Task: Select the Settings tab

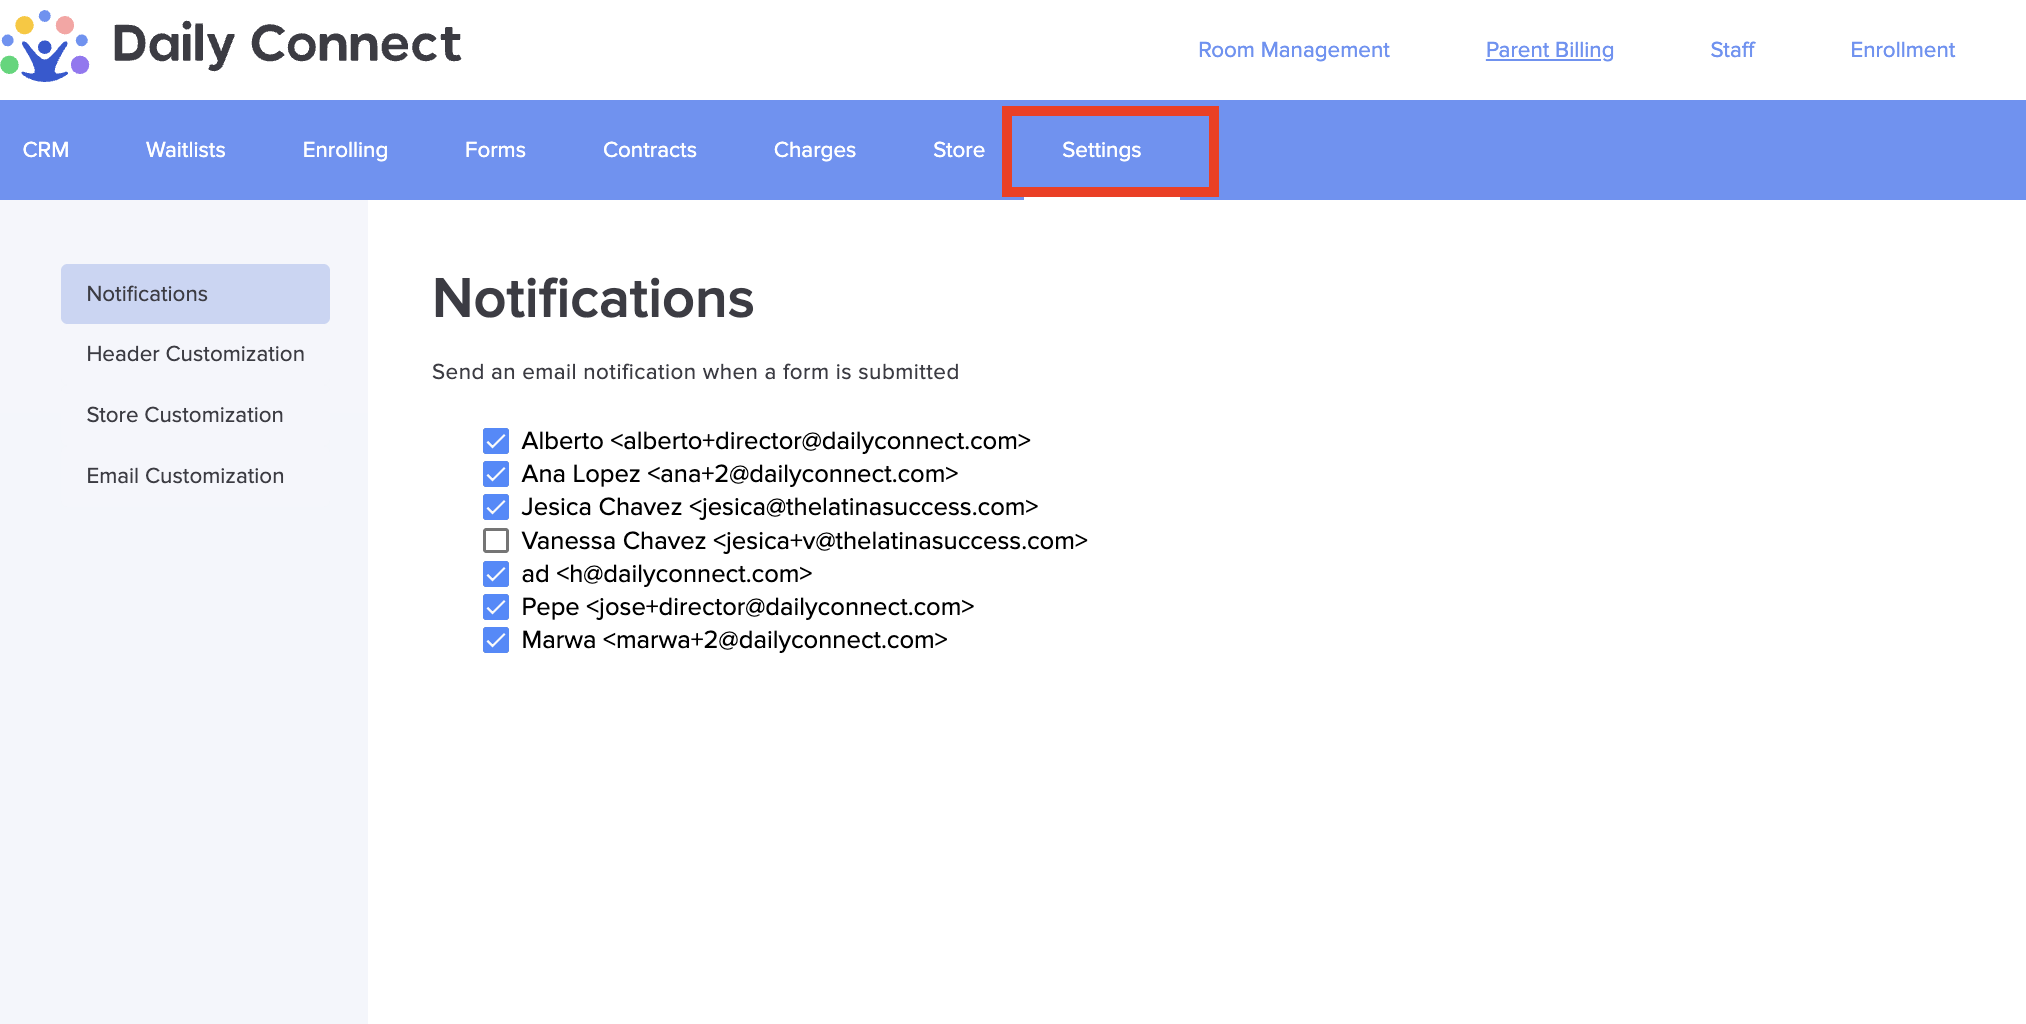Action: point(1101,150)
